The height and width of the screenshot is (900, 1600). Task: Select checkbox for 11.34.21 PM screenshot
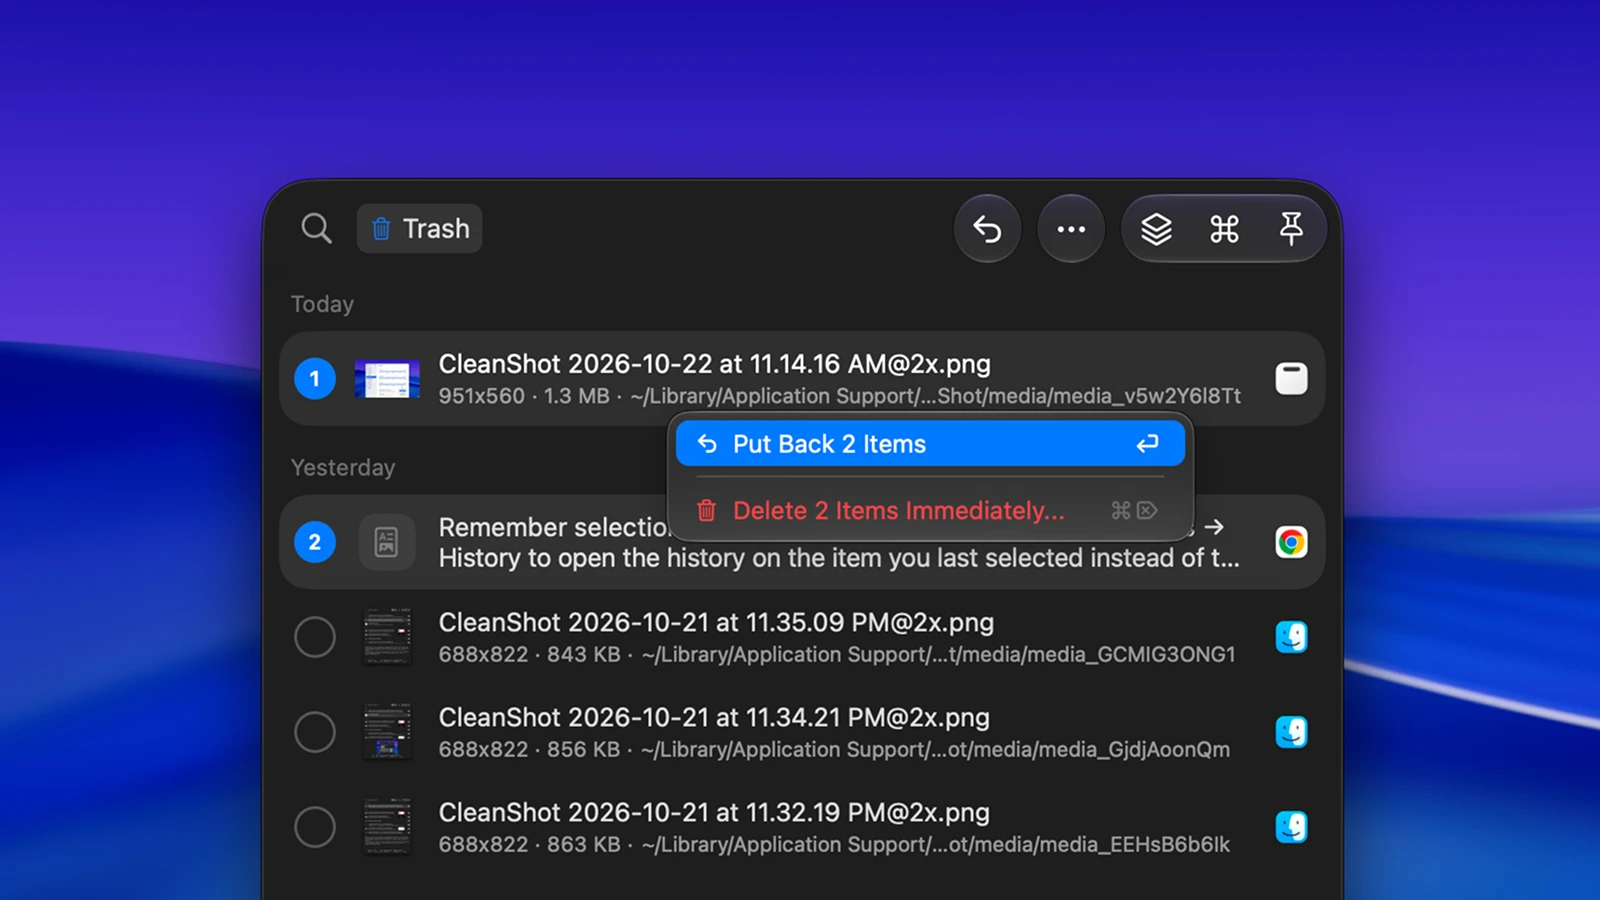click(x=315, y=732)
